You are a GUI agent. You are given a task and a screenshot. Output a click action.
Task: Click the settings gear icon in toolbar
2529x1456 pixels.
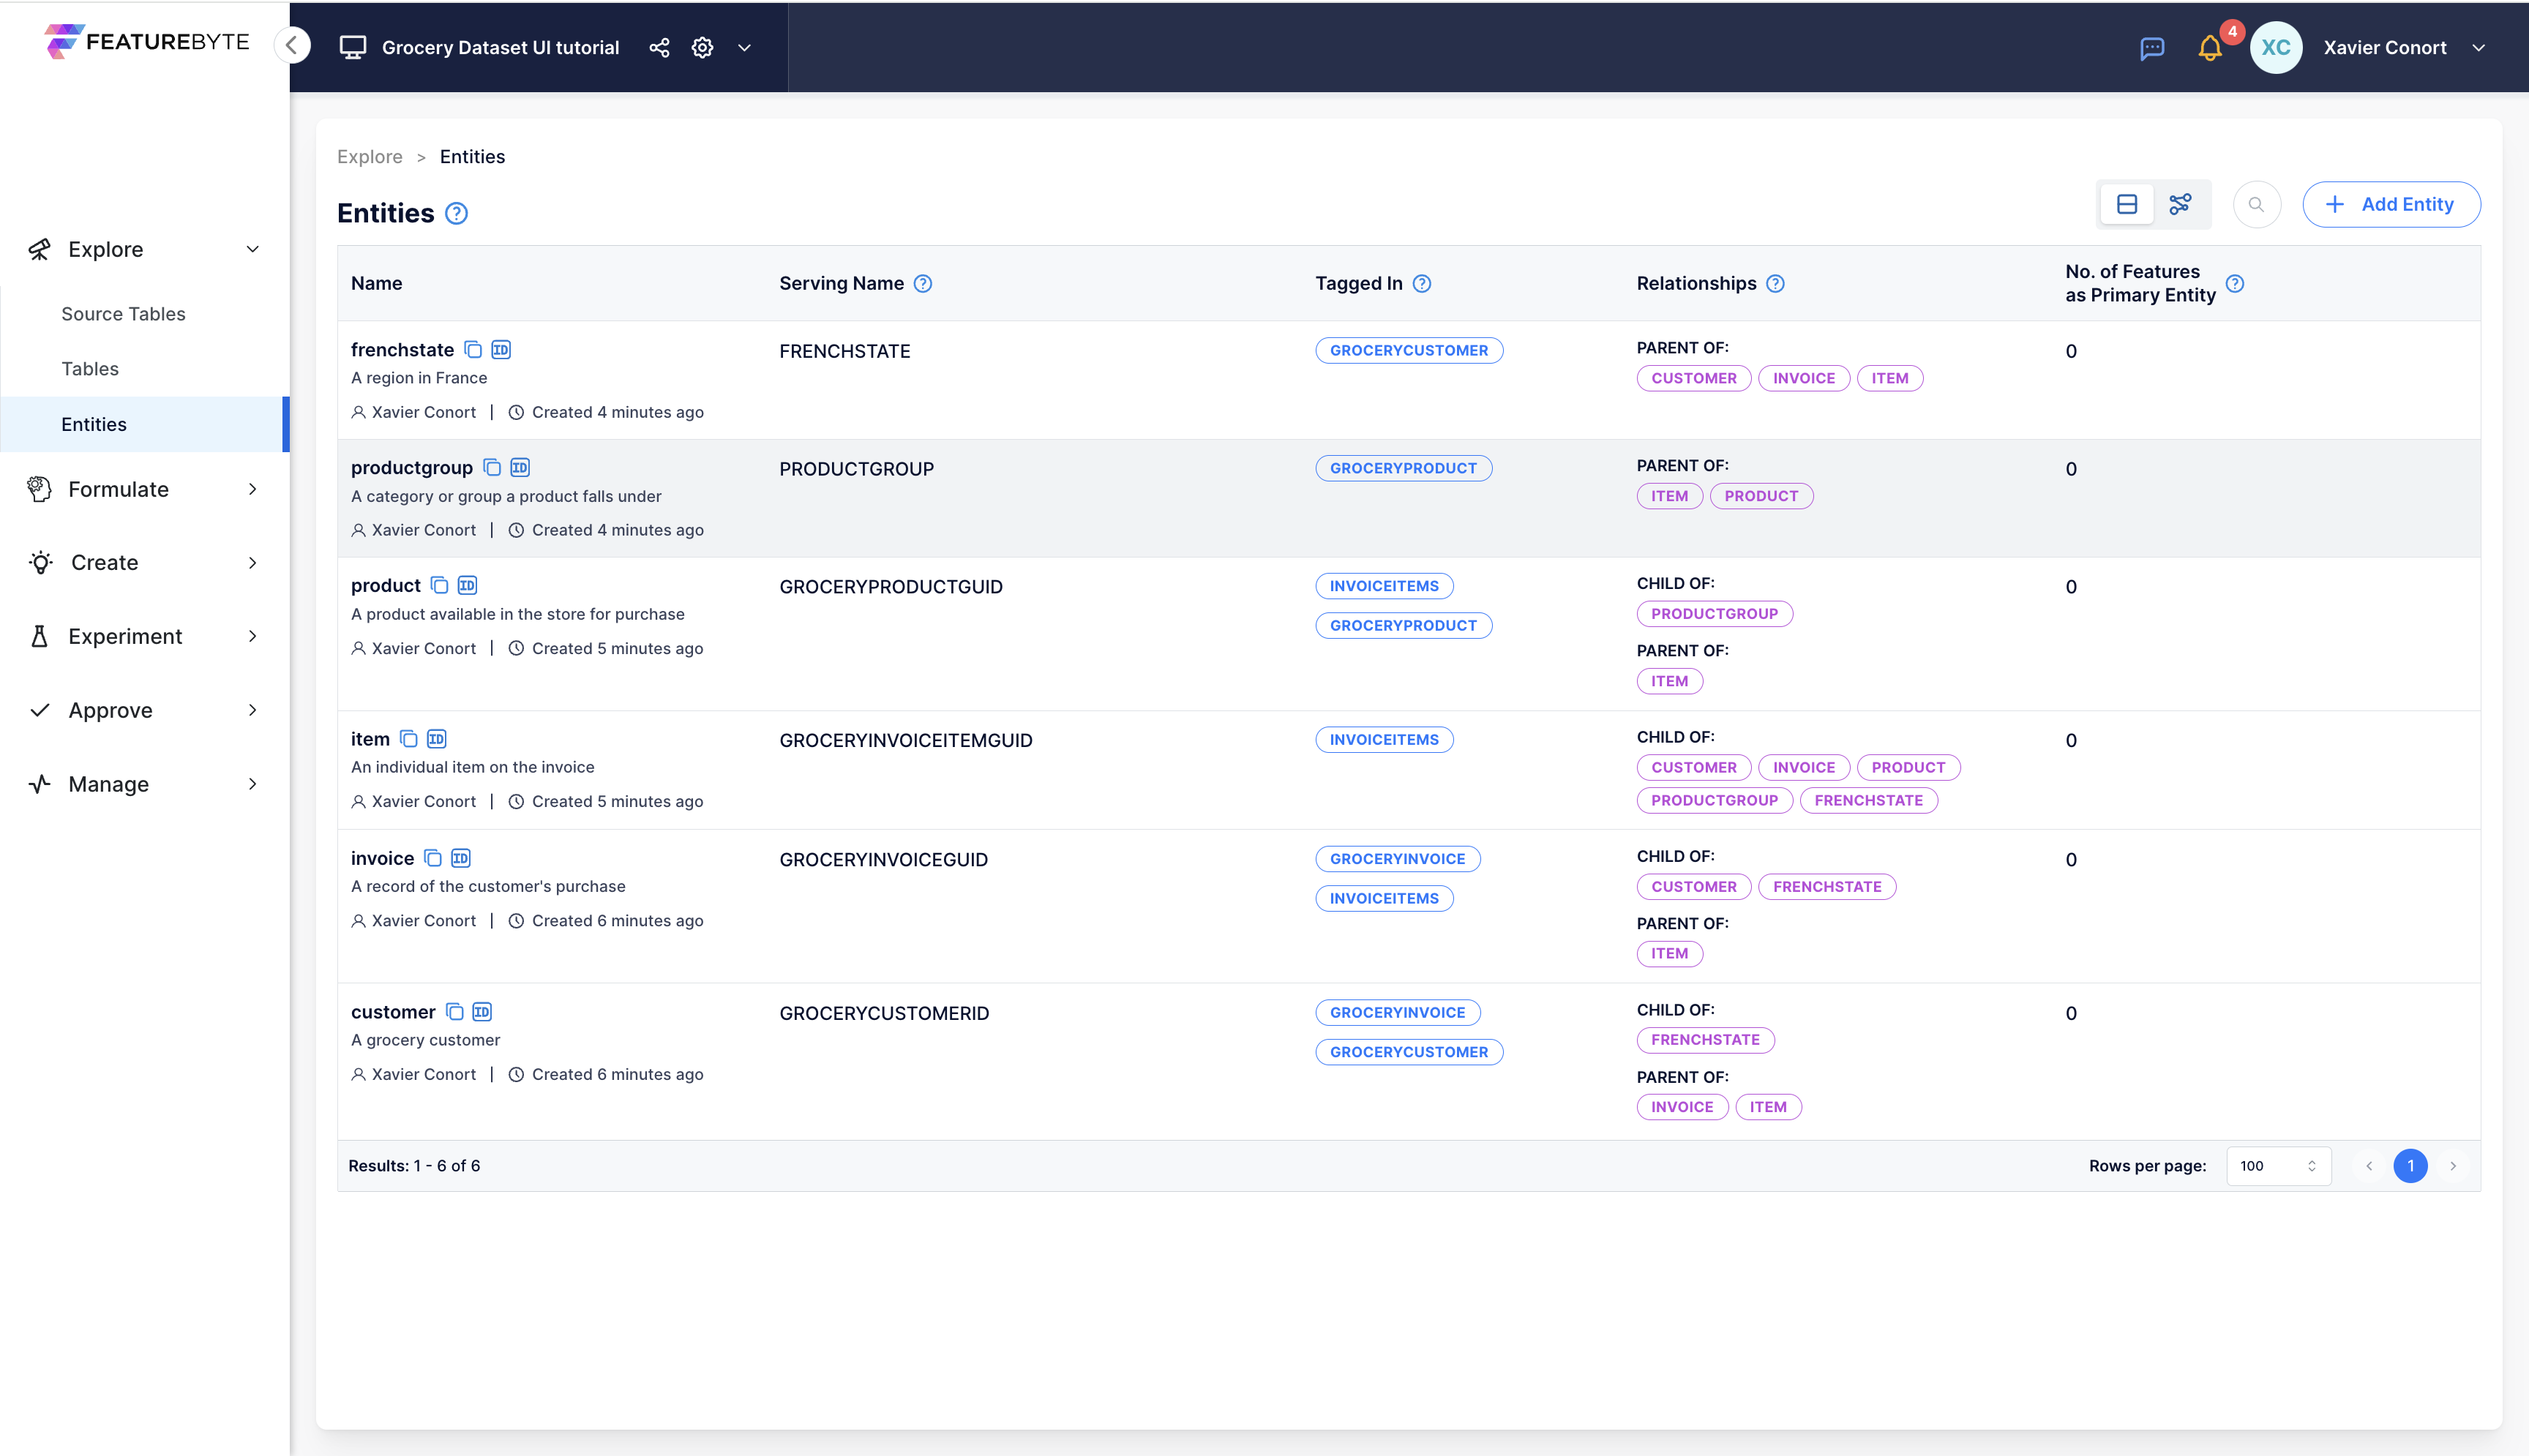(x=702, y=47)
